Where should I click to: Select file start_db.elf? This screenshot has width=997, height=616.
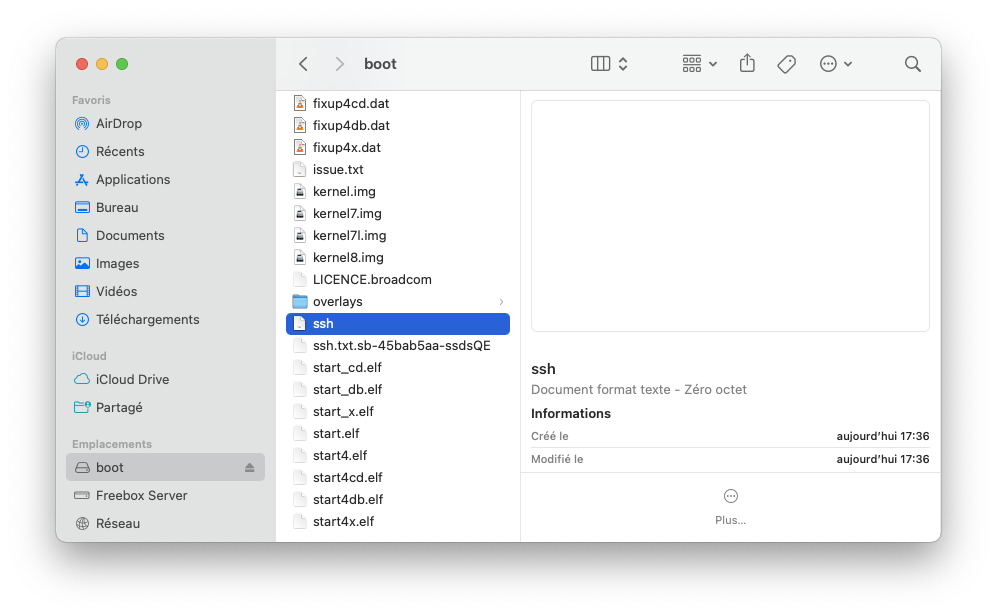(398, 389)
